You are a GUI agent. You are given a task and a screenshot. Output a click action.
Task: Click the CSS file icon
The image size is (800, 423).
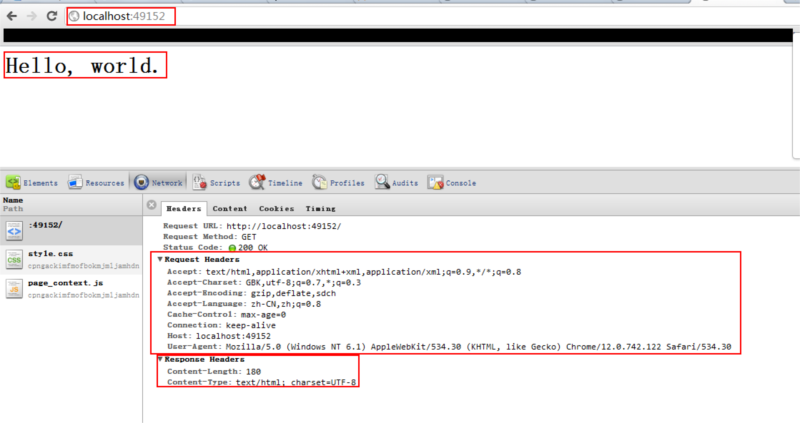click(x=14, y=259)
